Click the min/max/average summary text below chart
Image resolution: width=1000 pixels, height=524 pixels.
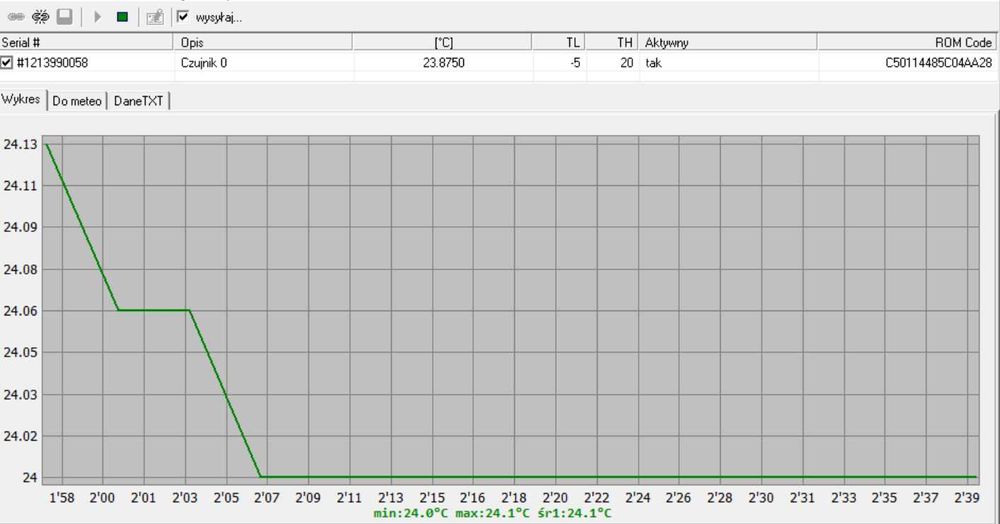click(492, 513)
